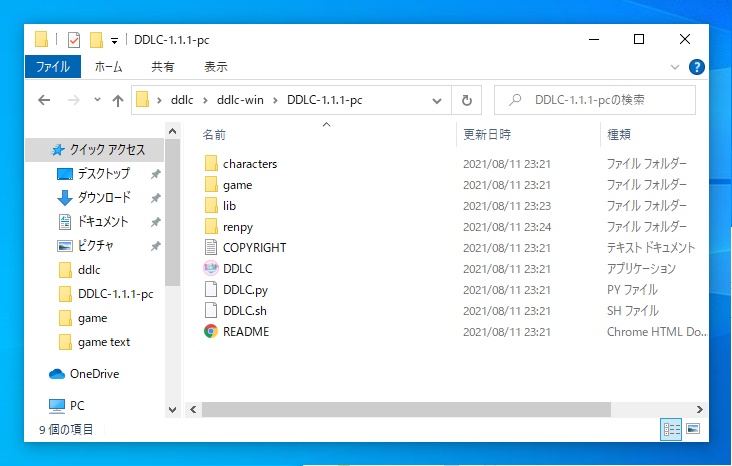732x466 pixels.
Task: Go back with the left arrow
Action: (44, 100)
